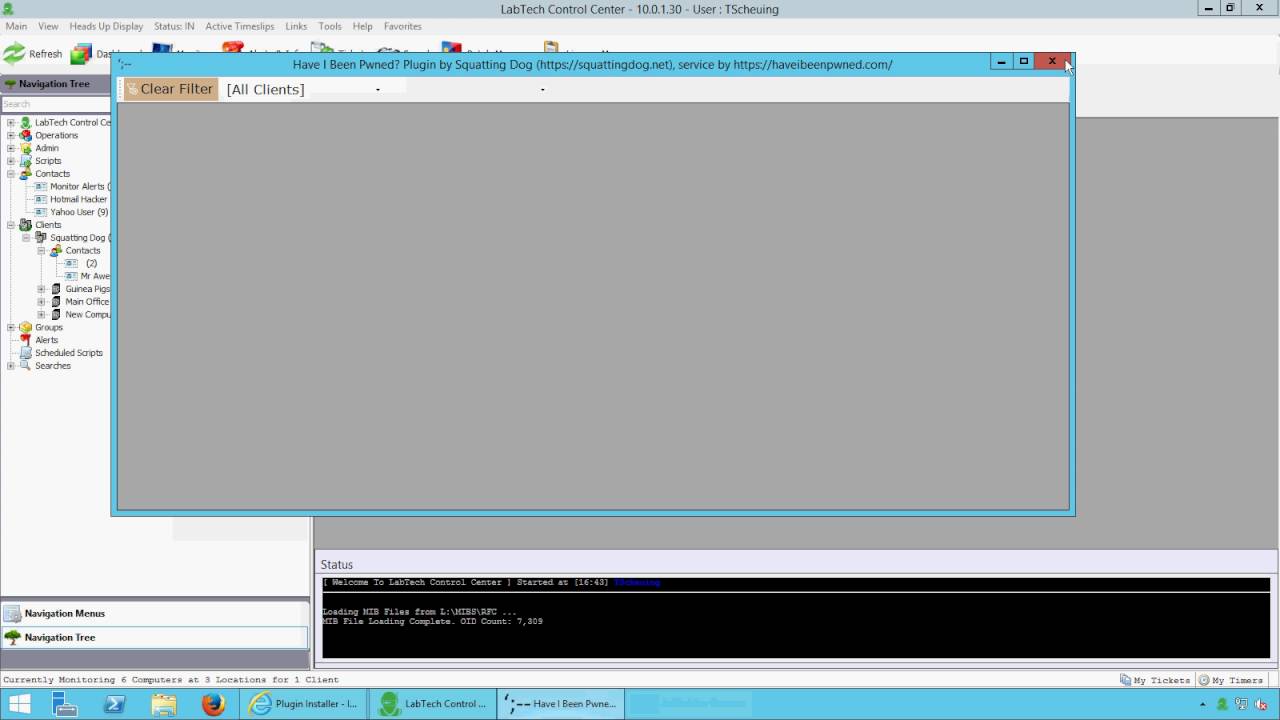Click the Alerts flag icon
Image resolution: width=1280 pixels, height=720 pixels.
[25, 340]
